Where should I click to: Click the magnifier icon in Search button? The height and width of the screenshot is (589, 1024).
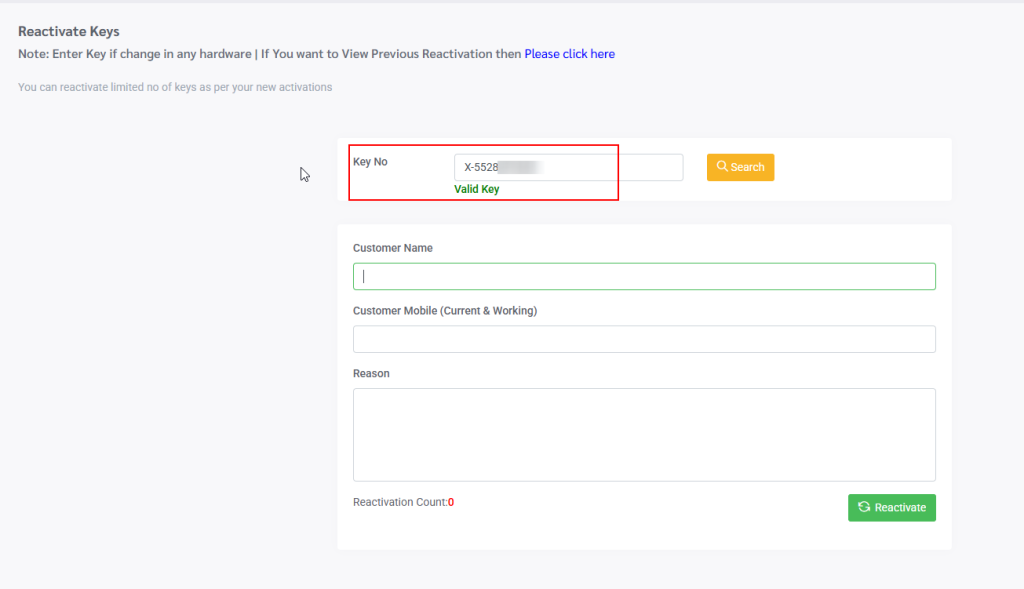(x=722, y=167)
